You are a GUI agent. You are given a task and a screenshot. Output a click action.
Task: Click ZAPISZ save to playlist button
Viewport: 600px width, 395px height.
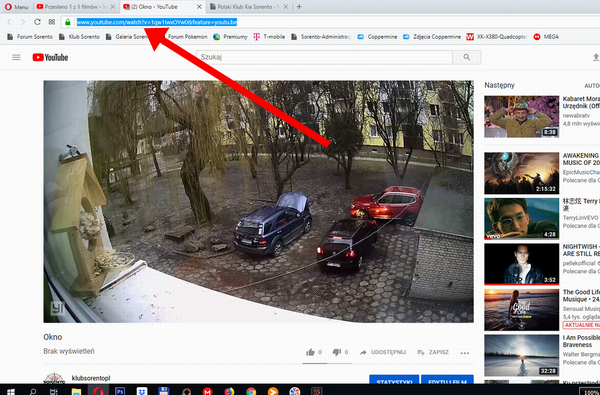[x=433, y=352]
